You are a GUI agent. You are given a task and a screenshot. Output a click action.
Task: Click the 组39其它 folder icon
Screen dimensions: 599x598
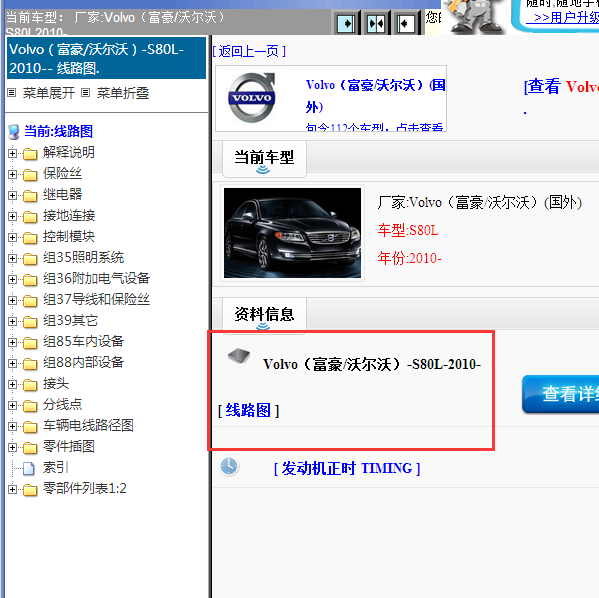(30, 322)
